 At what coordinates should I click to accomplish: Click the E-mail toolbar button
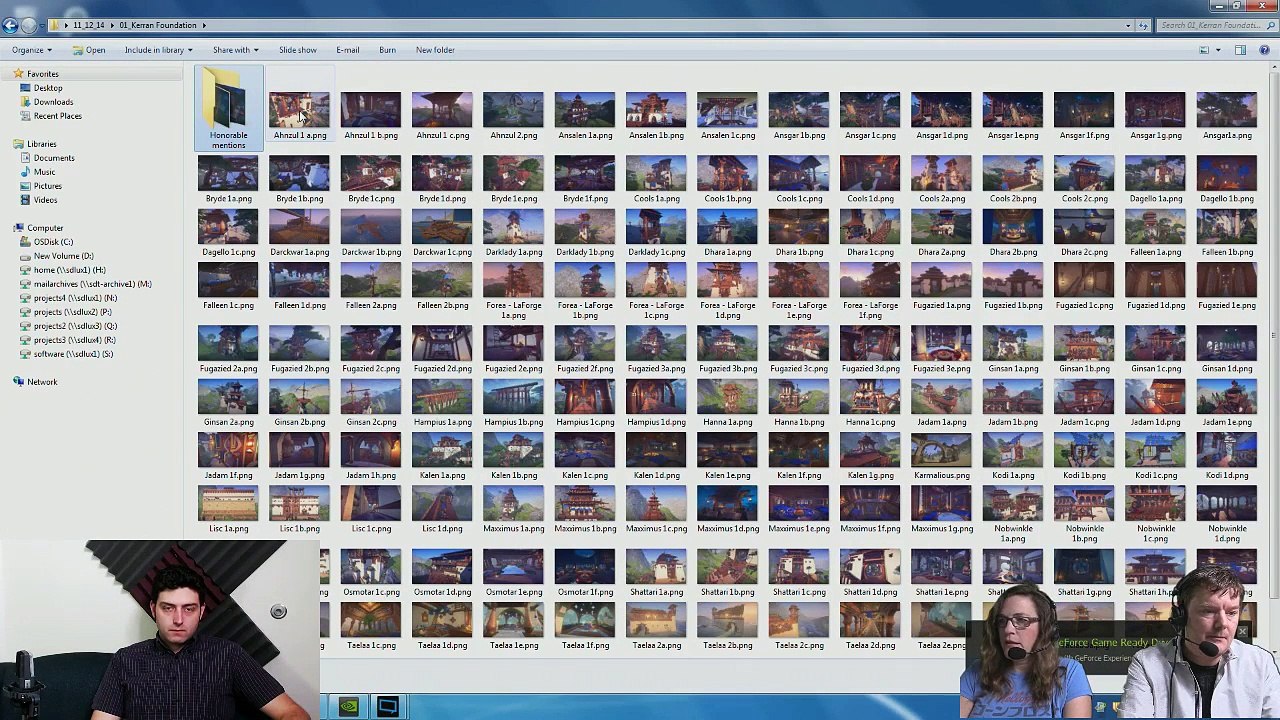(347, 50)
